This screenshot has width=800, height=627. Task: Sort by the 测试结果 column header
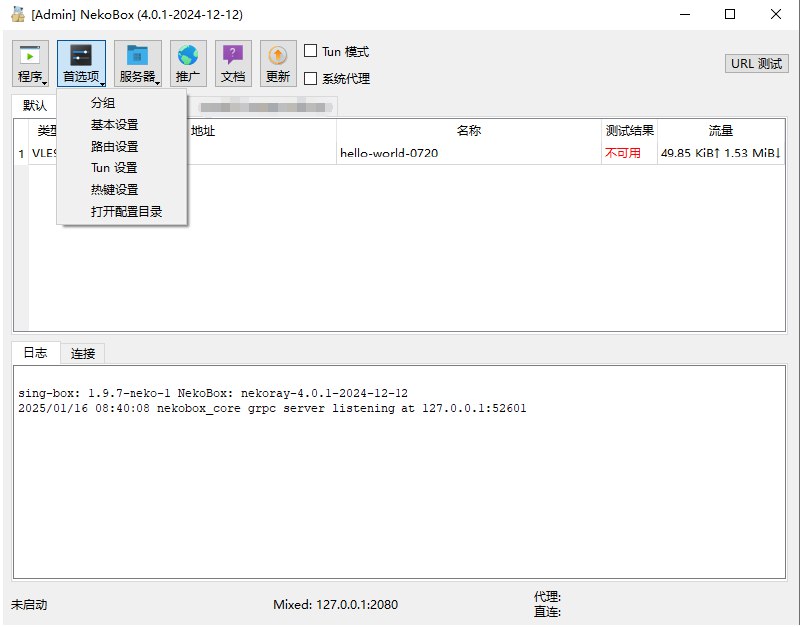pyautogui.click(x=630, y=131)
